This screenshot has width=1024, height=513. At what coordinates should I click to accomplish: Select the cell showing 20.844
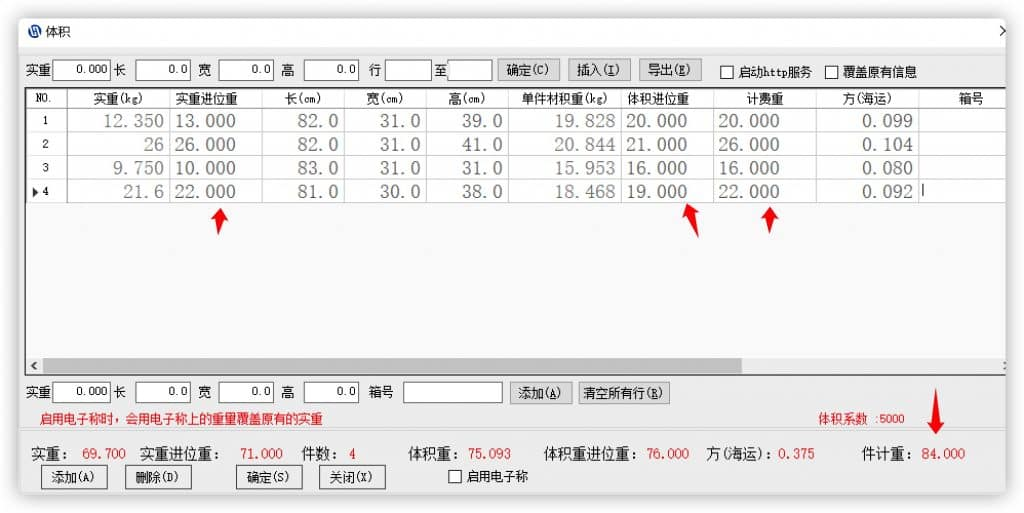[x=565, y=144]
